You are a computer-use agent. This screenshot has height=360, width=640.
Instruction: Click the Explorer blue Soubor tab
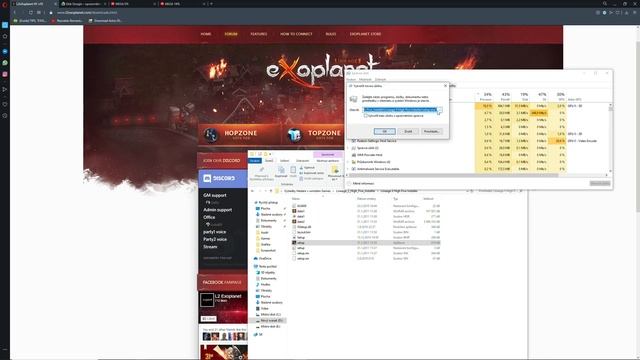click(x=255, y=161)
